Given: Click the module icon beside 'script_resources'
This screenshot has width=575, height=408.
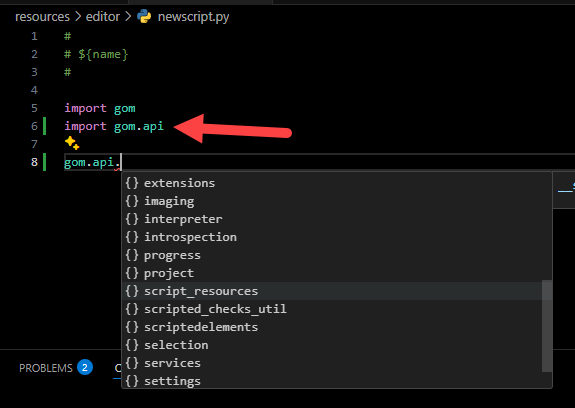Looking at the screenshot, I should (x=132, y=291).
